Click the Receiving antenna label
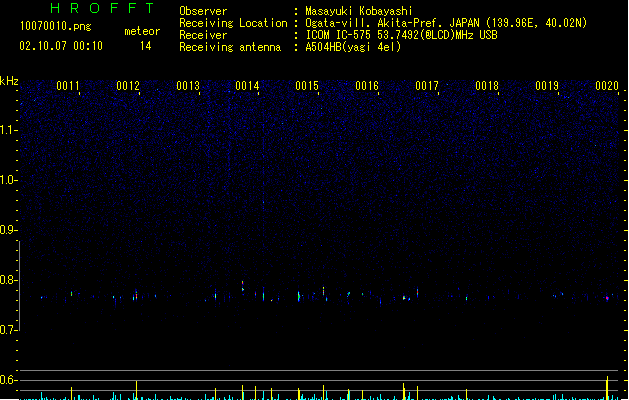Viewport: 629px width, 400px height. pos(230,47)
